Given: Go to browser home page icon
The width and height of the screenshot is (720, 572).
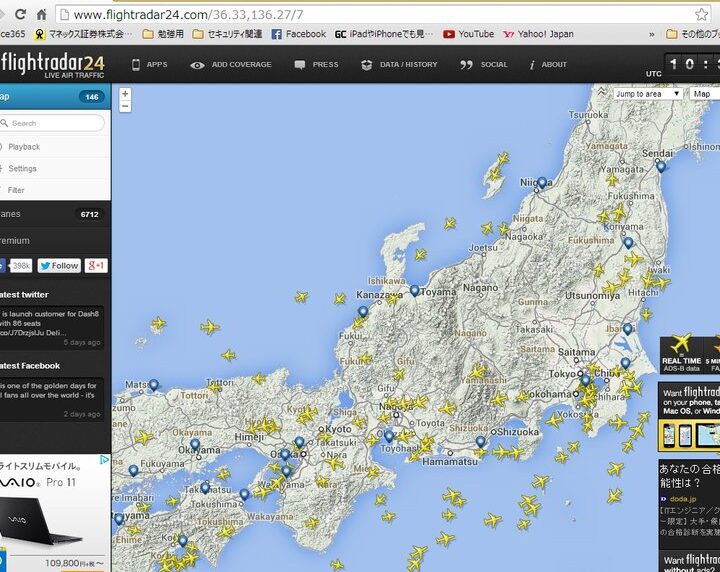Looking at the screenshot, I should [41, 15].
